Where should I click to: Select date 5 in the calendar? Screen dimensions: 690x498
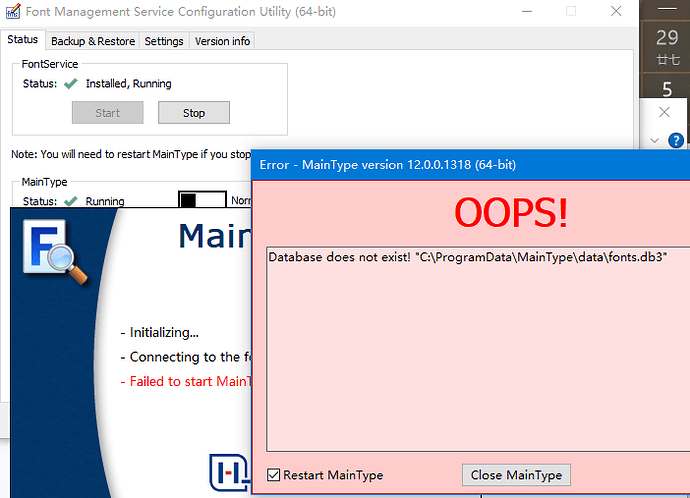pos(667,89)
